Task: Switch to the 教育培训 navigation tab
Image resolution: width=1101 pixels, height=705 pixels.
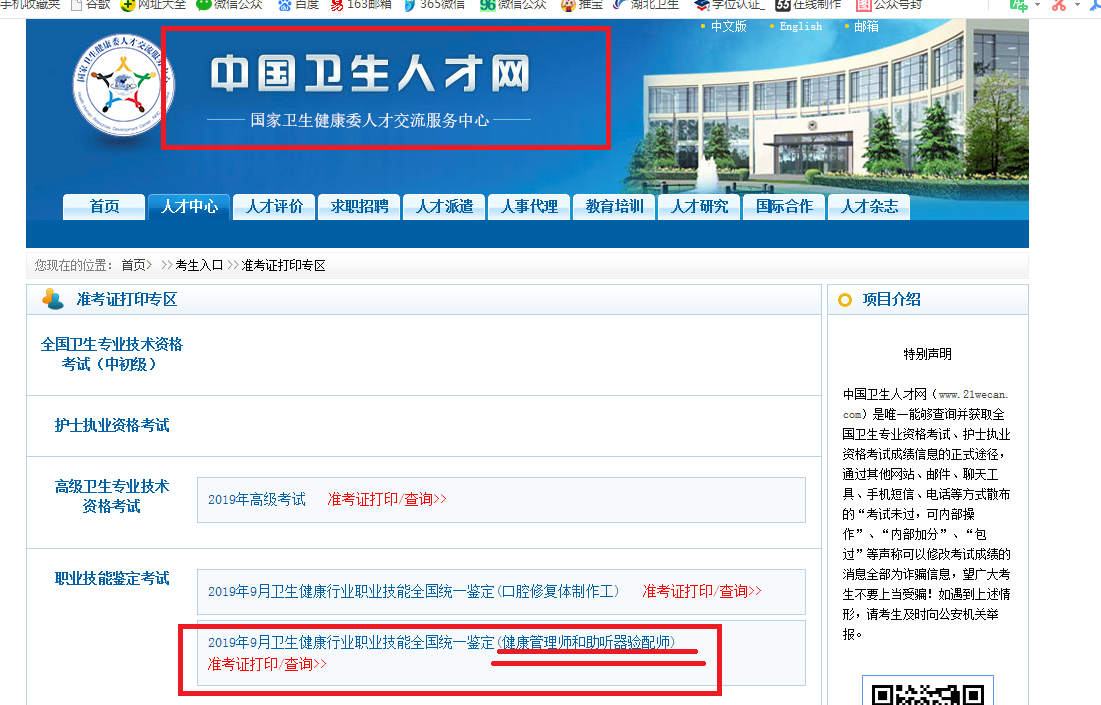Action: [614, 206]
